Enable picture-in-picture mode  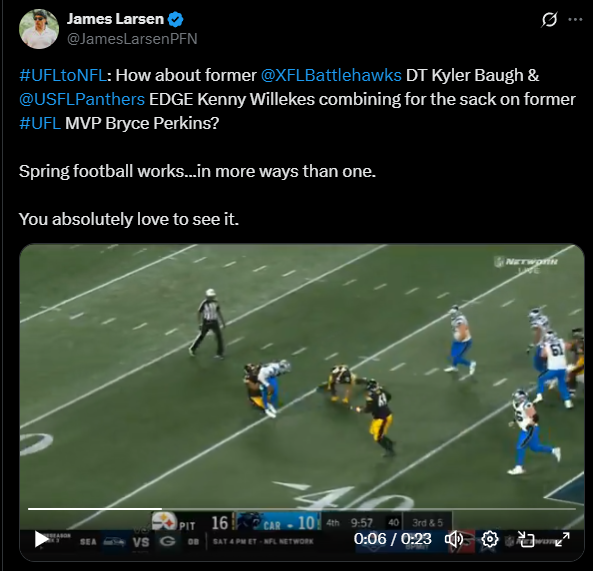point(526,539)
